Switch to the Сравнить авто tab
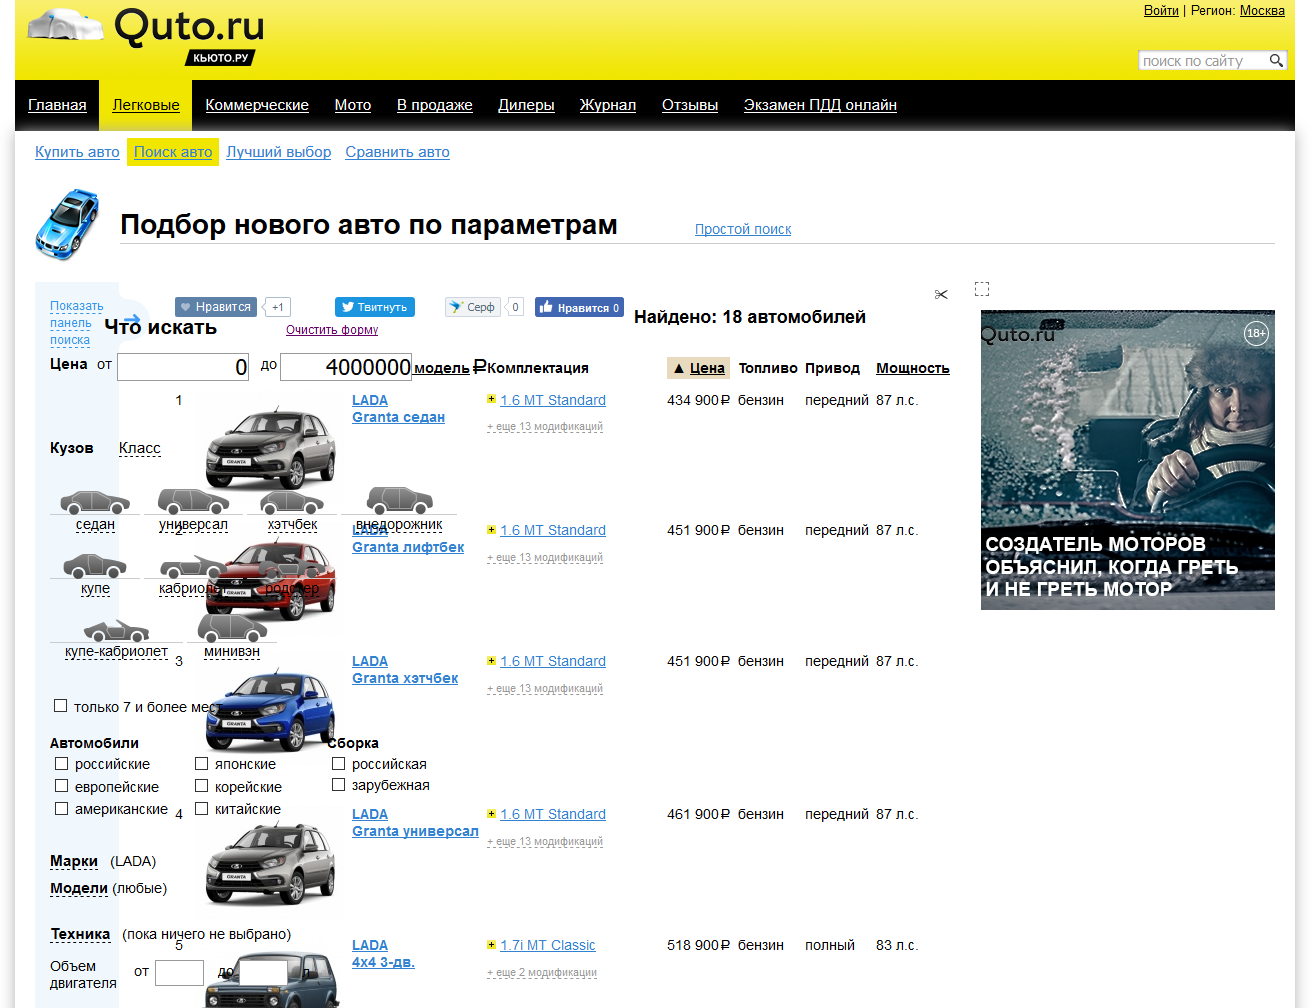Screen dimensions: 1316x1008 pyautogui.click(x=397, y=152)
